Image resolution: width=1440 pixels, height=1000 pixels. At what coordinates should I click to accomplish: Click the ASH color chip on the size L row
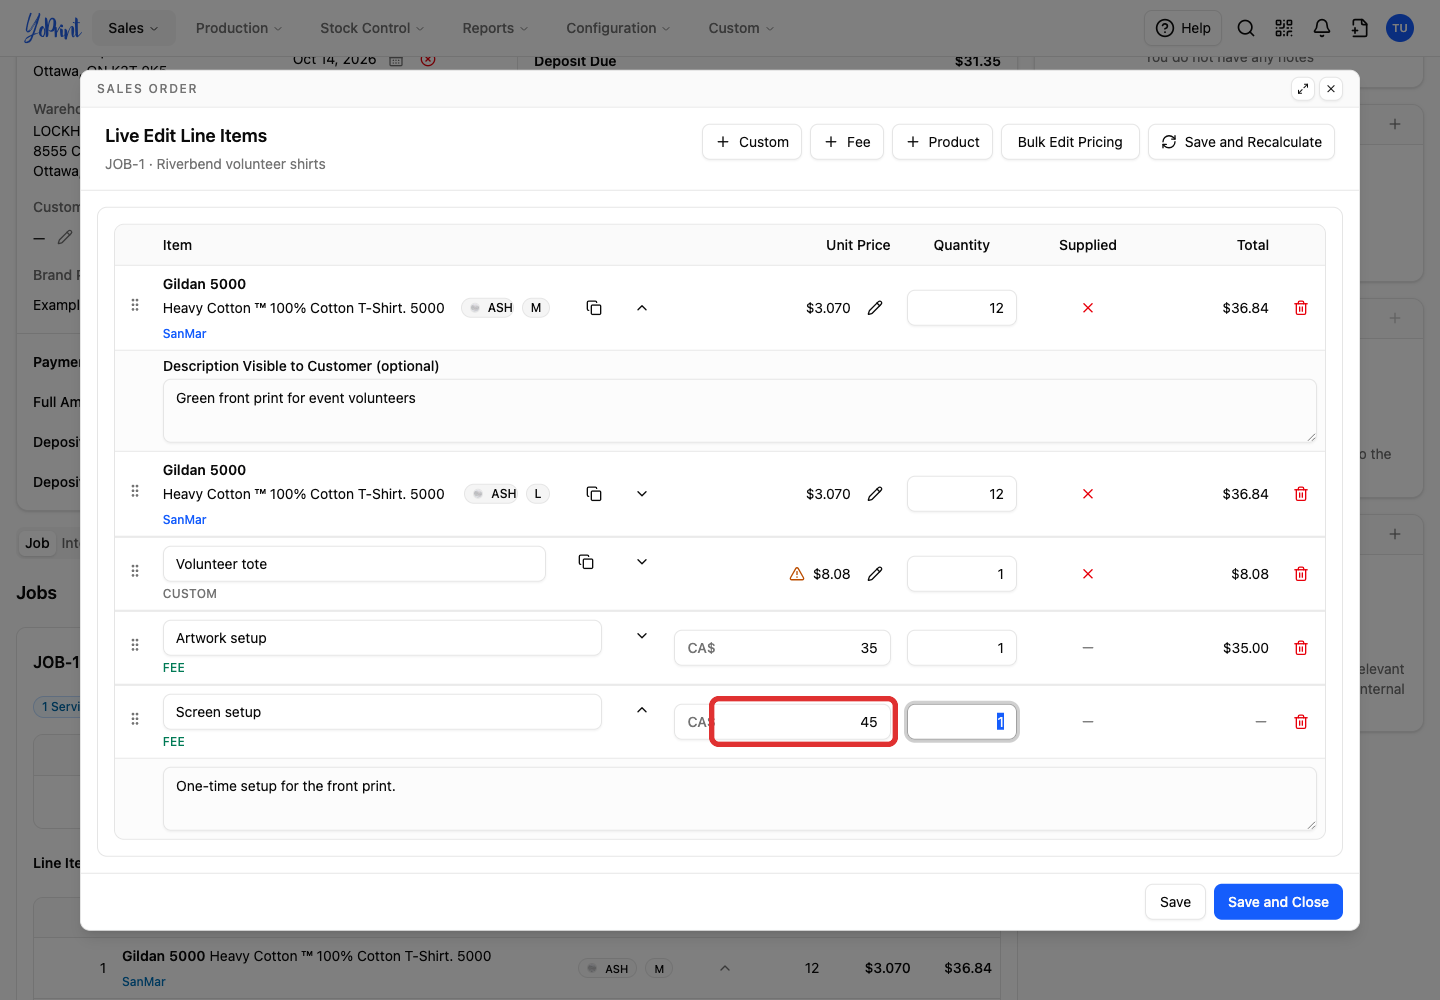[493, 494]
